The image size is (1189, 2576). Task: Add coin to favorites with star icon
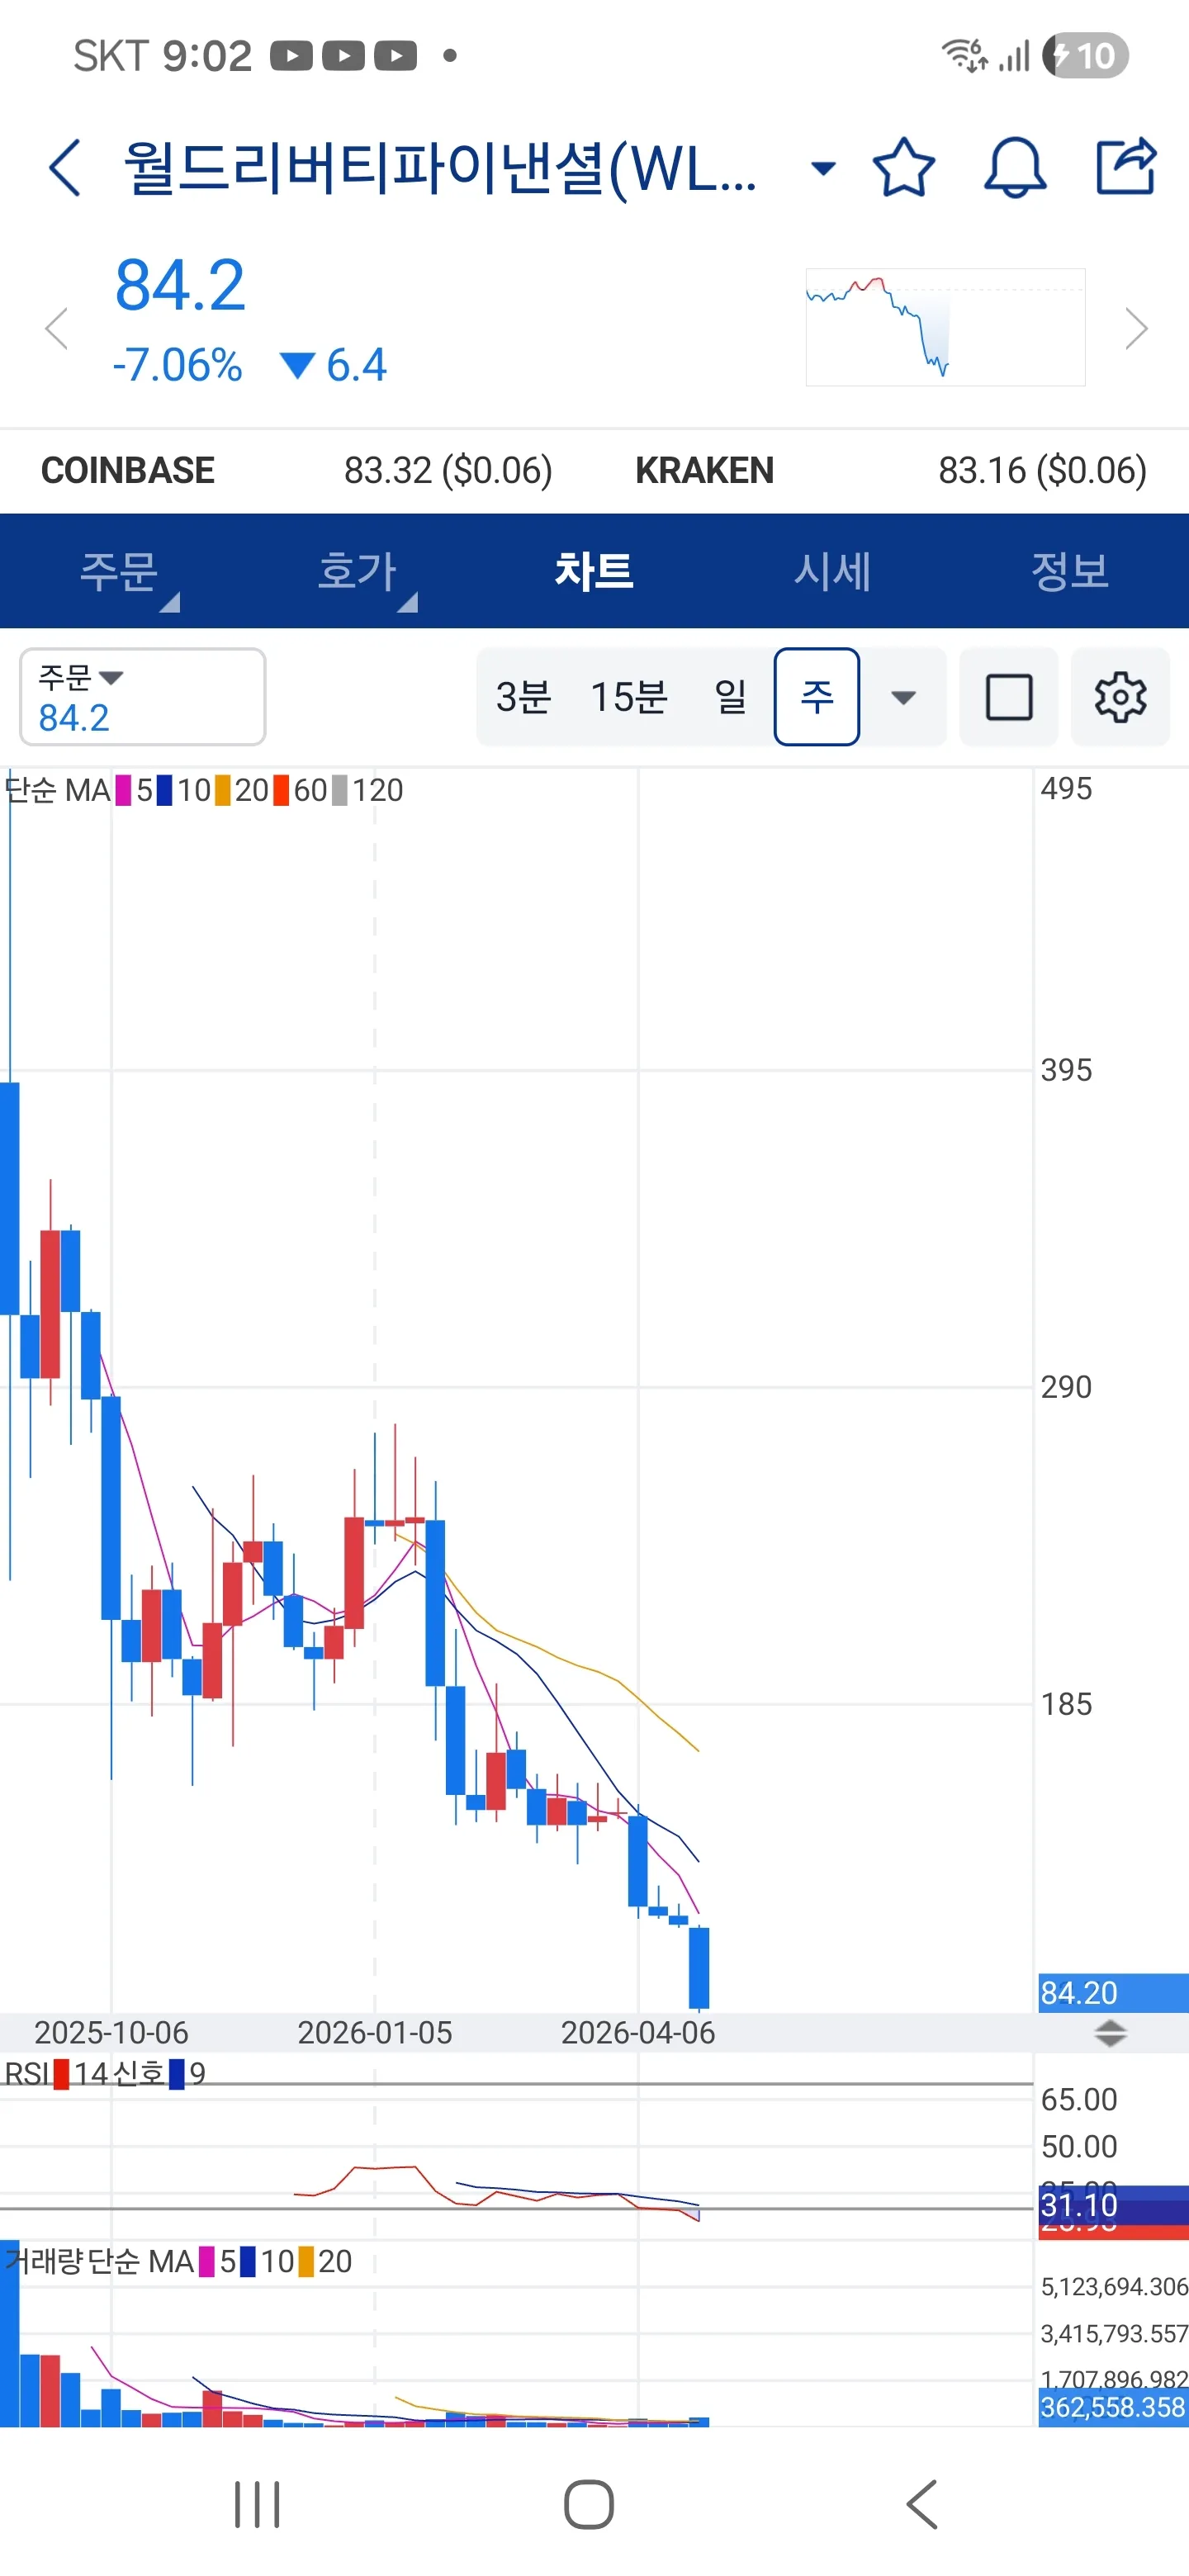pyautogui.click(x=904, y=167)
